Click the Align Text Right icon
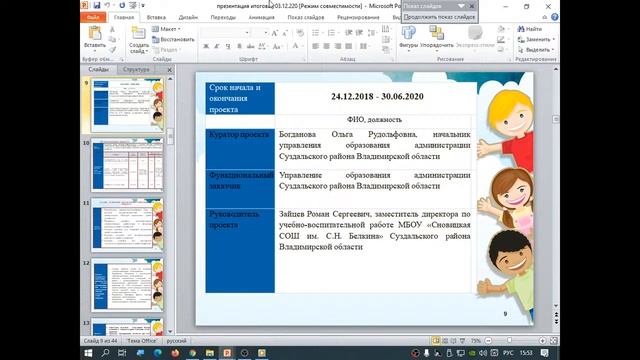 point(338,47)
